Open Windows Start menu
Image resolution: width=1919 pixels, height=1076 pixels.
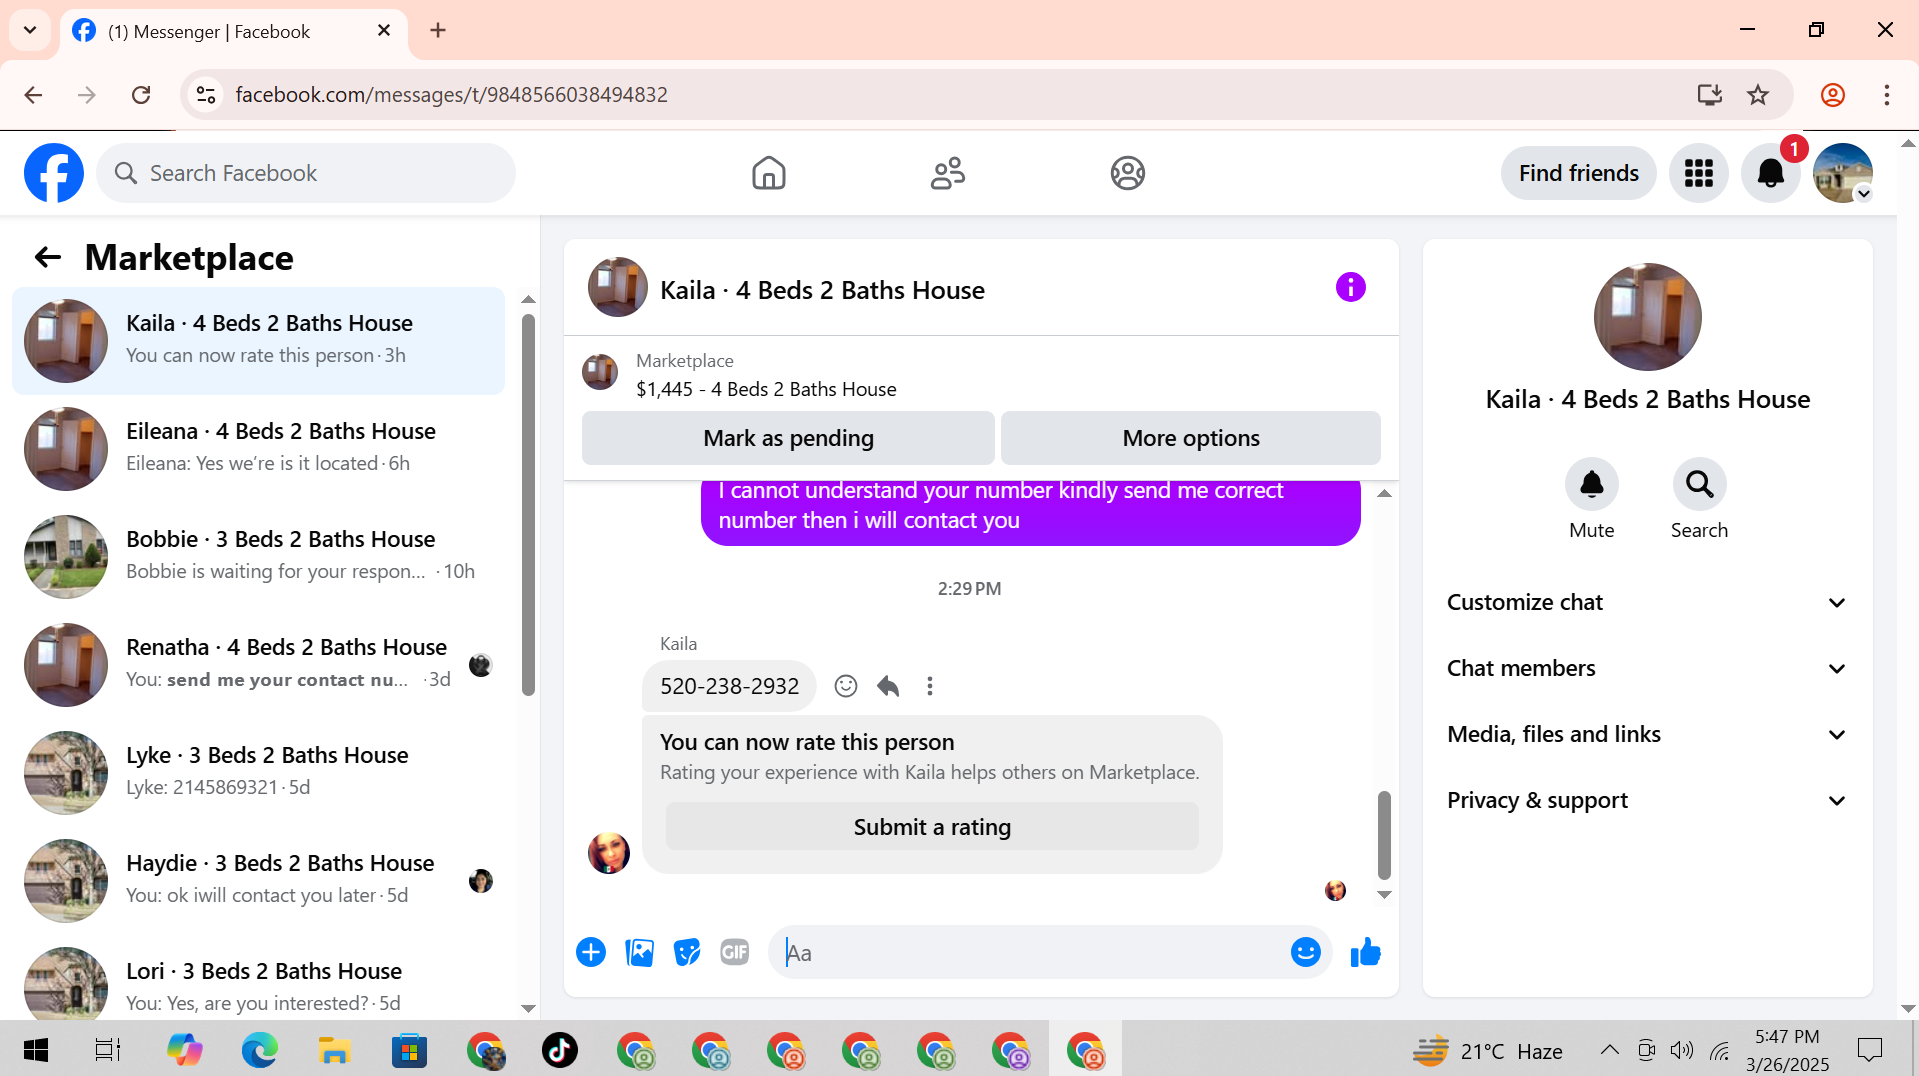[36, 1050]
